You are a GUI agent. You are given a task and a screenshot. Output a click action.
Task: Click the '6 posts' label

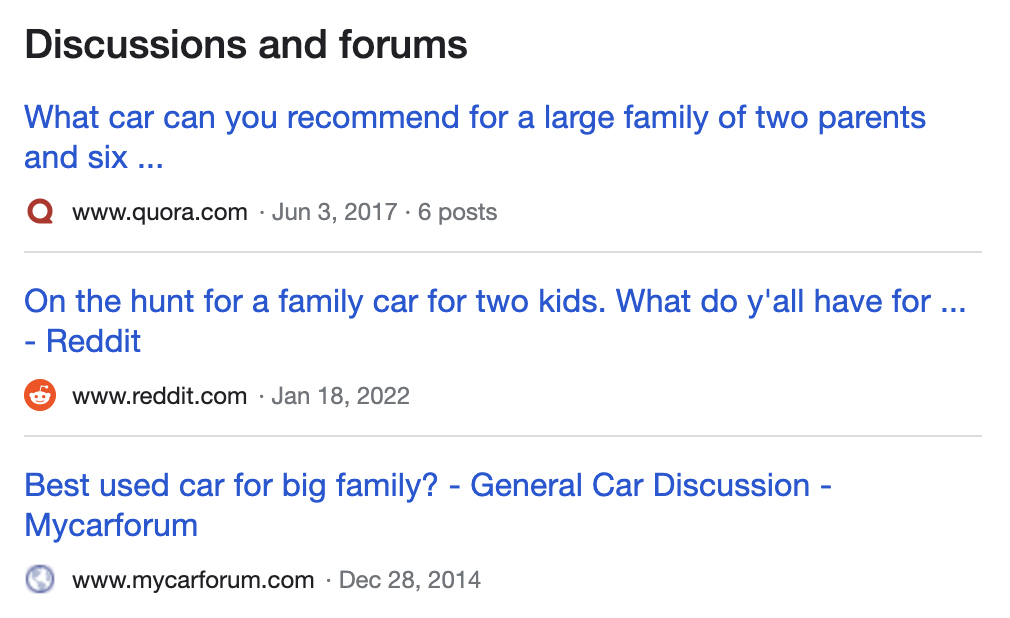pyautogui.click(x=457, y=212)
